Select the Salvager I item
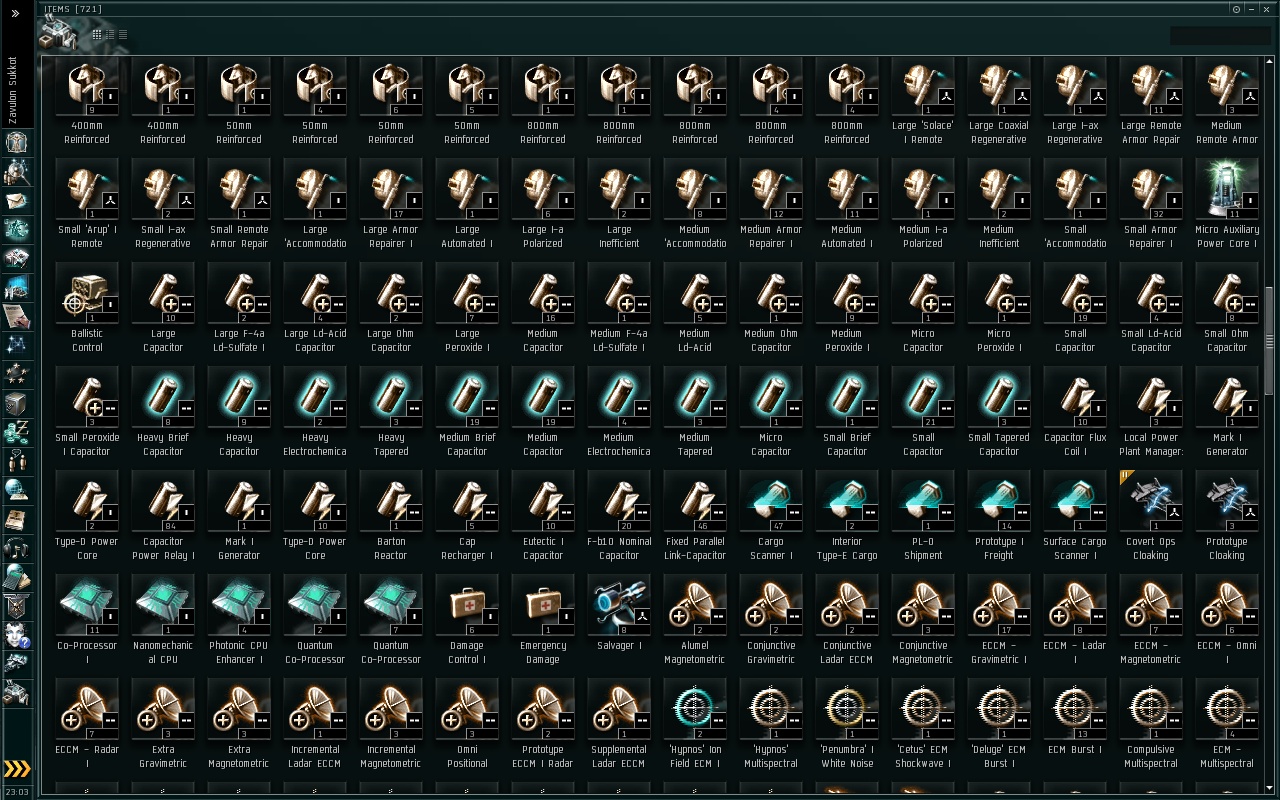Image resolution: width=1280 pixels, height=800 pixels. (619, 621)
